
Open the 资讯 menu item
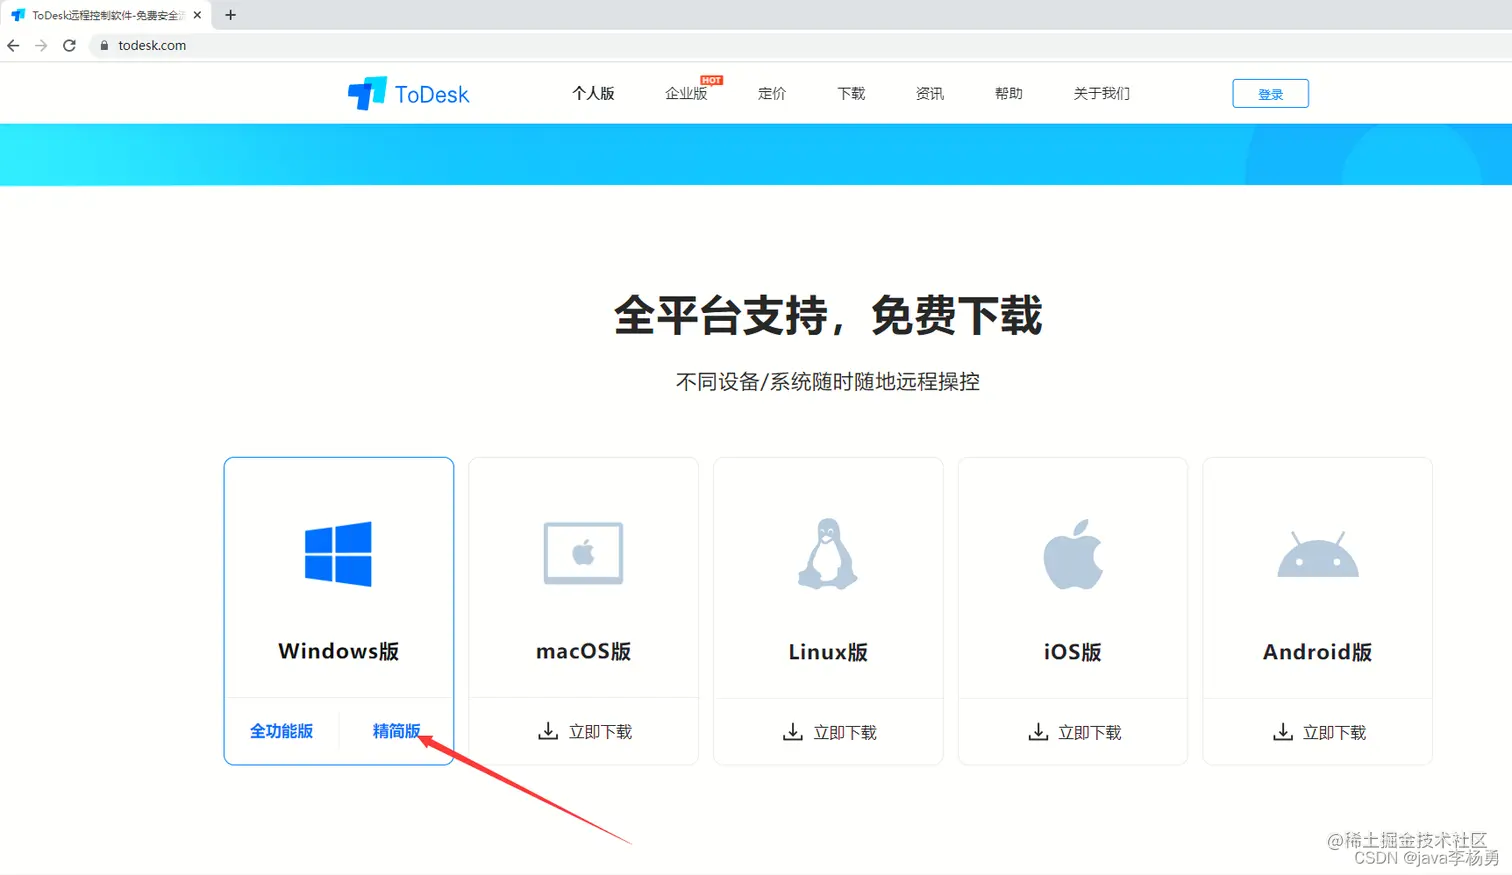tap(930, 93)
